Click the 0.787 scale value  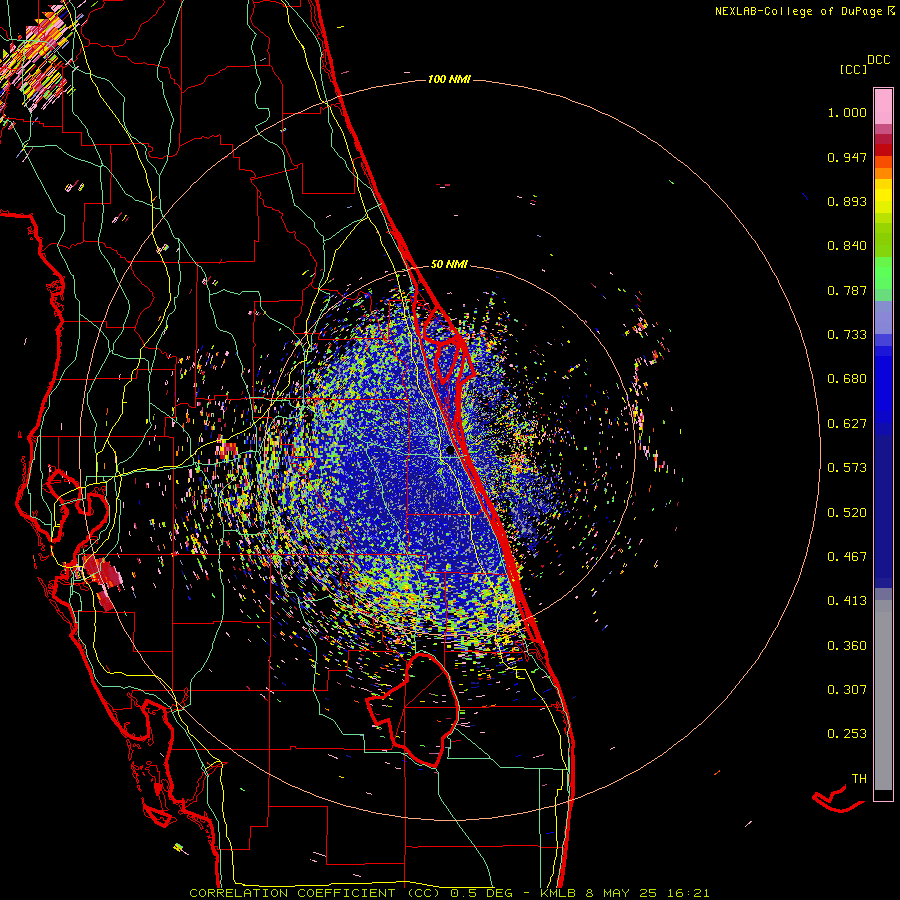click(847, 290)
